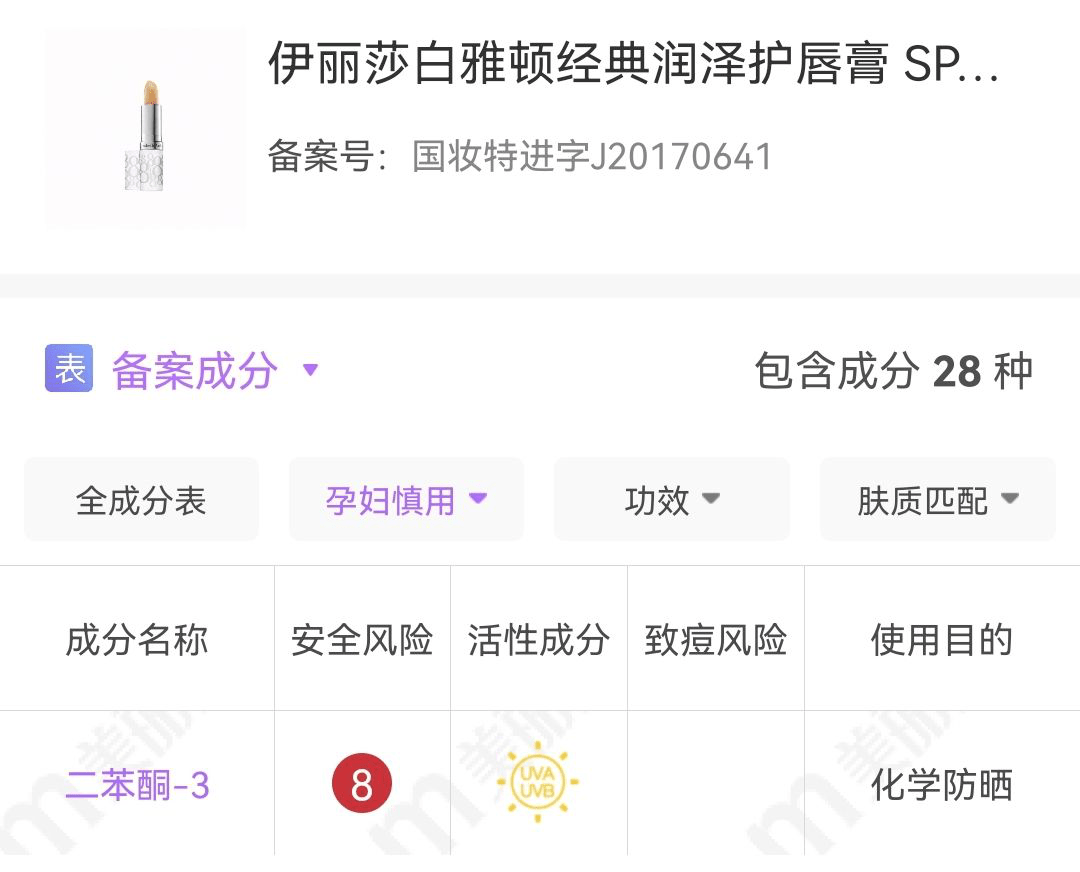Select the 活性成分 column header
This screenshot has height=872, width=1080.
(x=539, y=640)
